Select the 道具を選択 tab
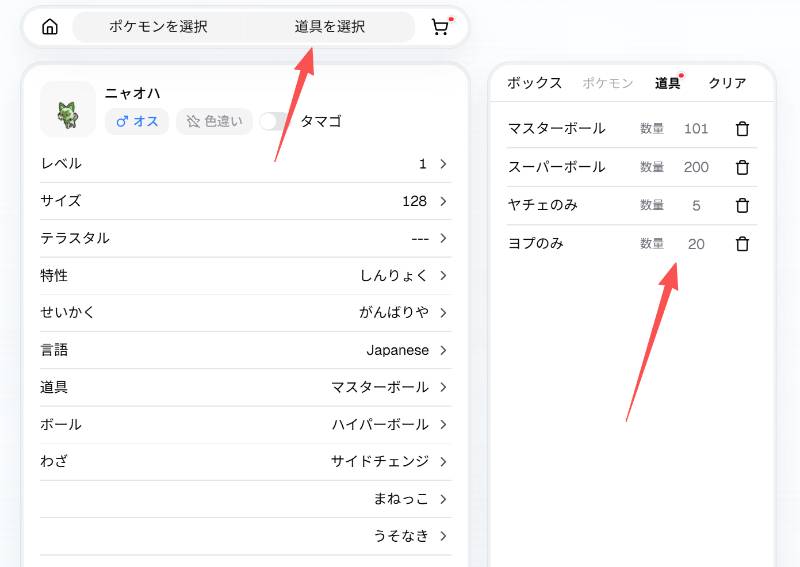800x567 pixels. 330,27
